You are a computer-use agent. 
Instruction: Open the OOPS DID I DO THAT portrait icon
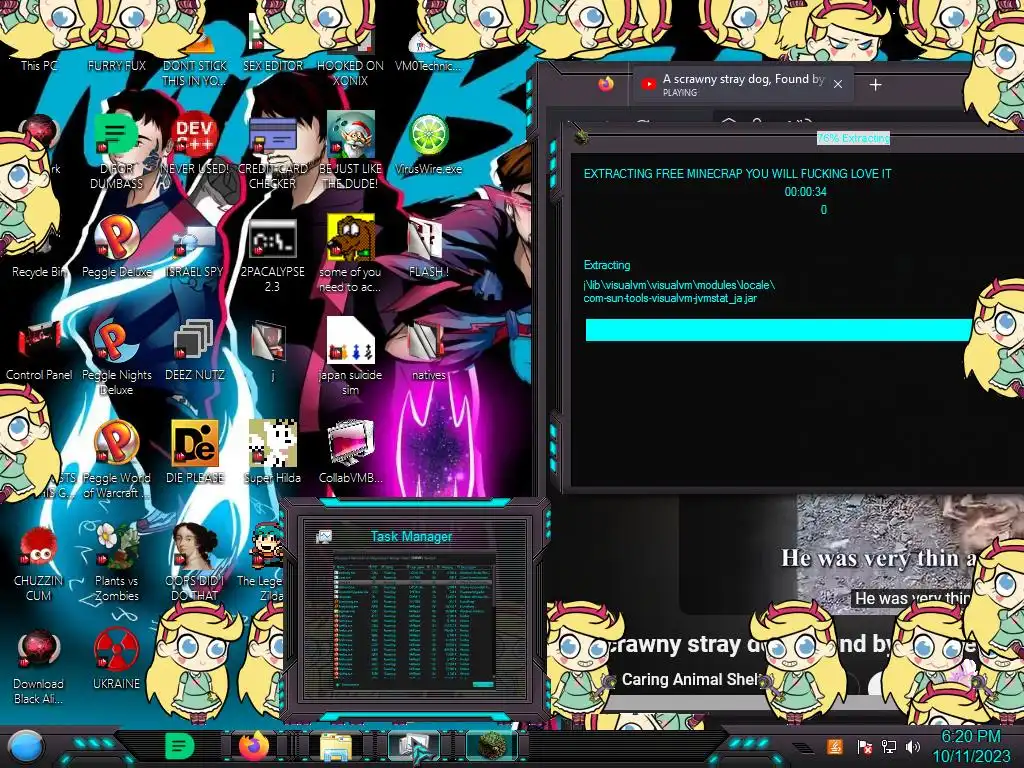click(x=194, y=562)
